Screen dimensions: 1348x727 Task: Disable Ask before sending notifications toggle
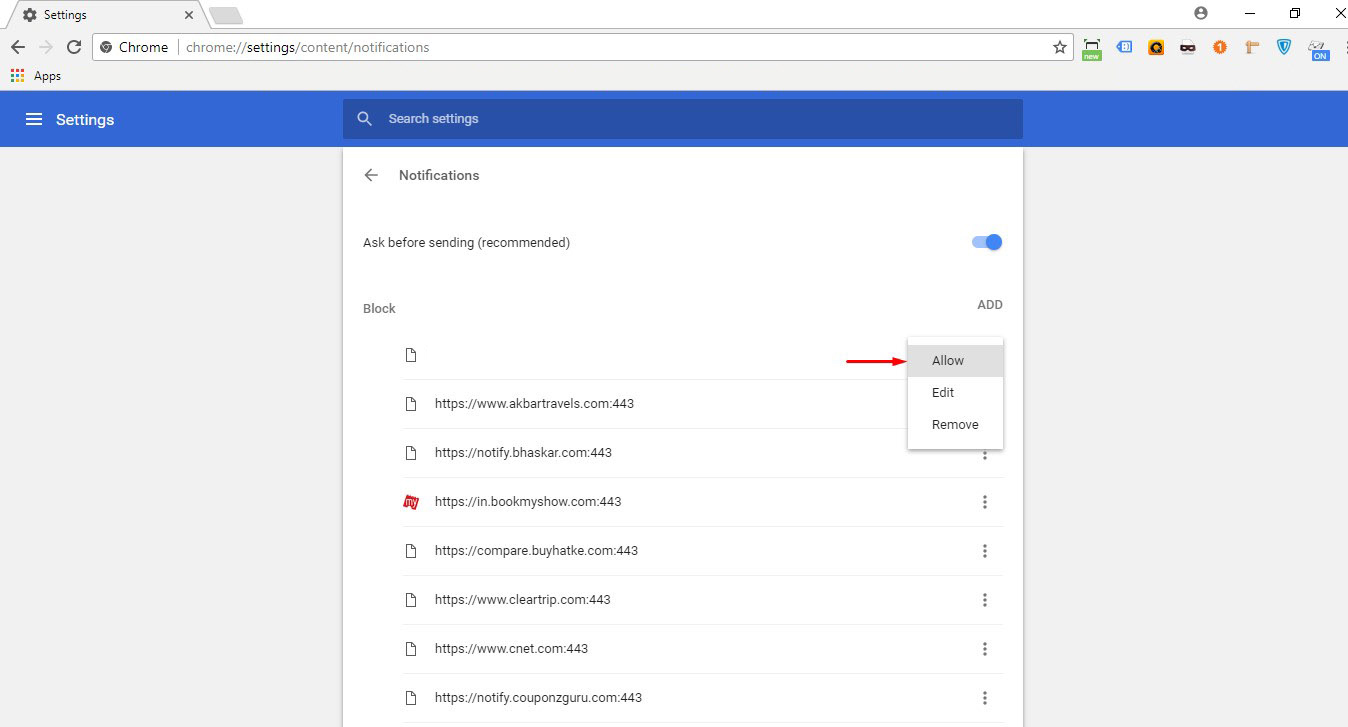[x=986, y=242]
